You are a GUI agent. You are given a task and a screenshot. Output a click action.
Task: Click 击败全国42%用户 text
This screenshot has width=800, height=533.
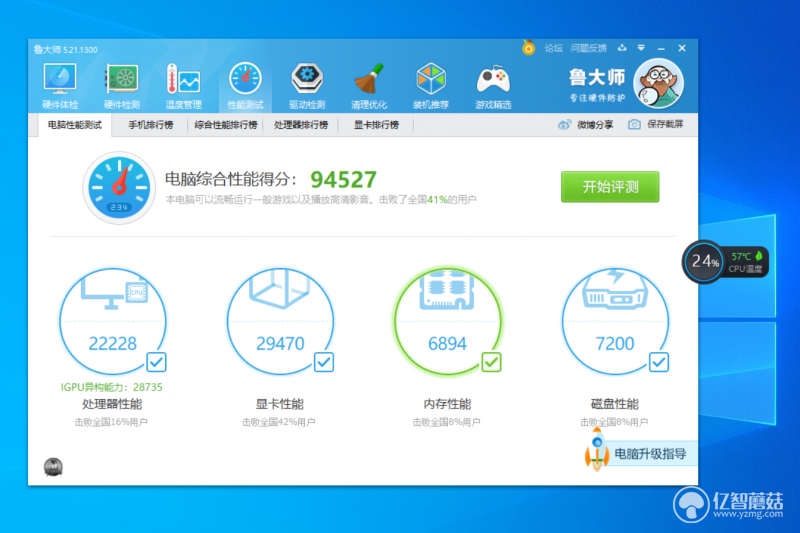(x=279, y=422)
